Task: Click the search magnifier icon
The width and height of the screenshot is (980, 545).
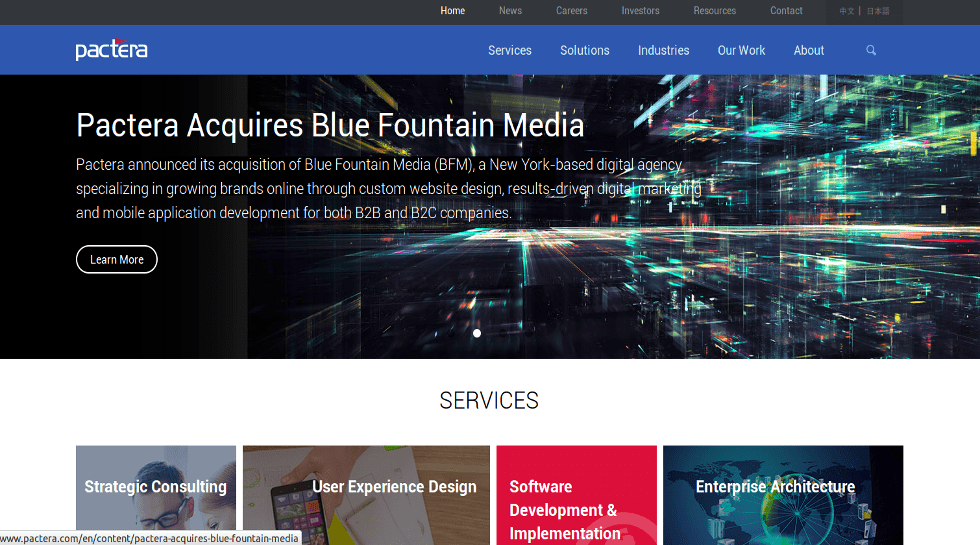Action: (870, 50)
